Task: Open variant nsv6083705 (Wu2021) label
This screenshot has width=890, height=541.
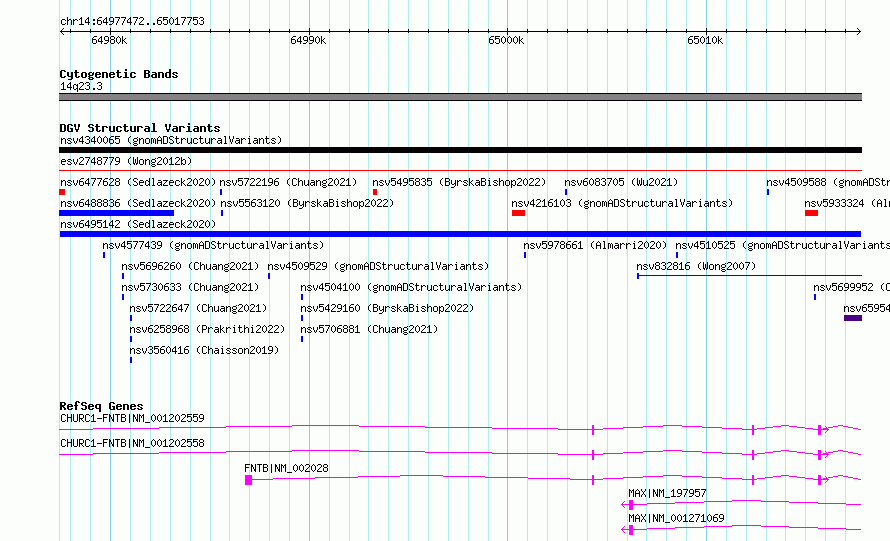Action: click(621, 182)
